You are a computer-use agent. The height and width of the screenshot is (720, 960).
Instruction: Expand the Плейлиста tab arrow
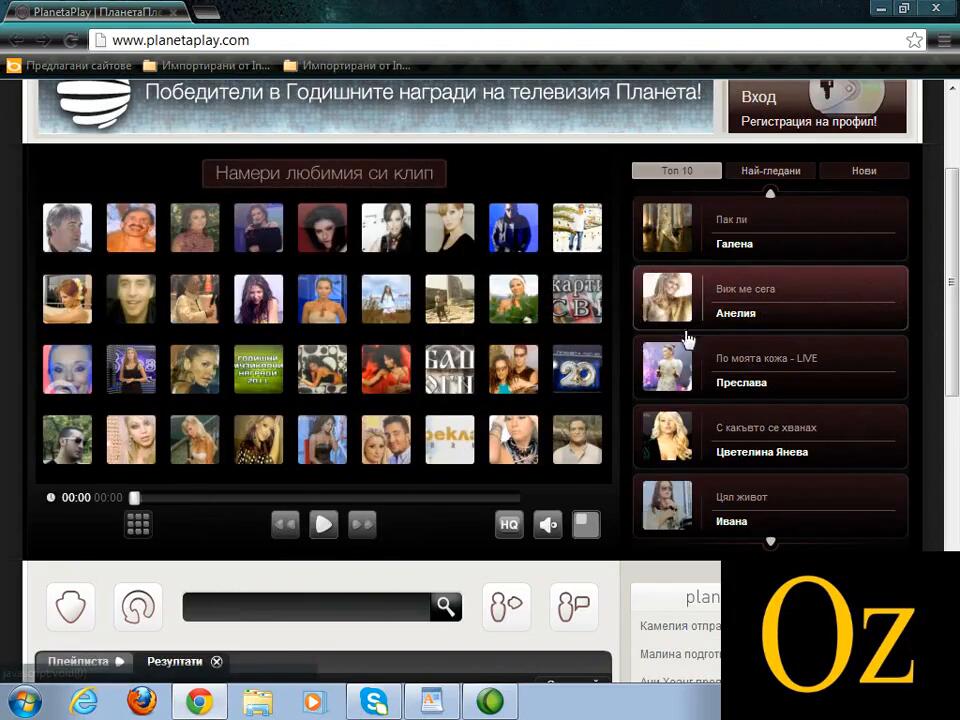[x=120, y=661]
